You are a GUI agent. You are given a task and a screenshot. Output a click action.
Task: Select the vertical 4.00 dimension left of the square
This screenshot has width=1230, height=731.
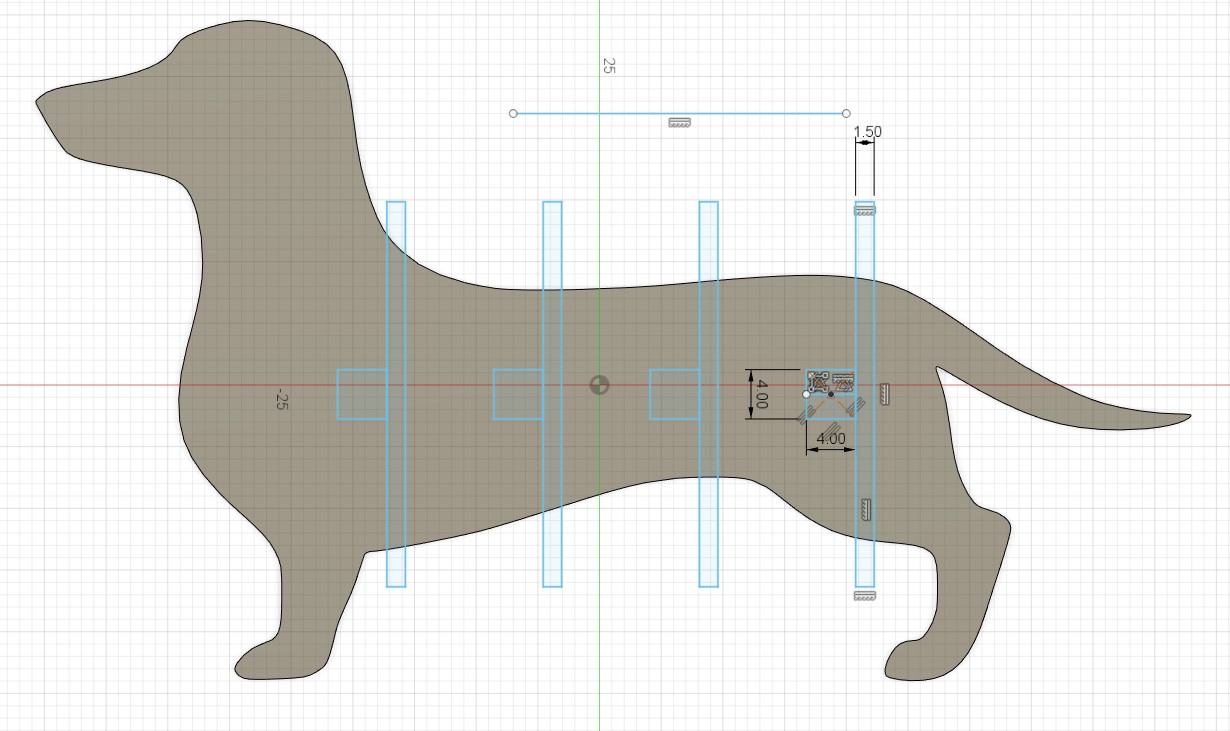[762, 393]
